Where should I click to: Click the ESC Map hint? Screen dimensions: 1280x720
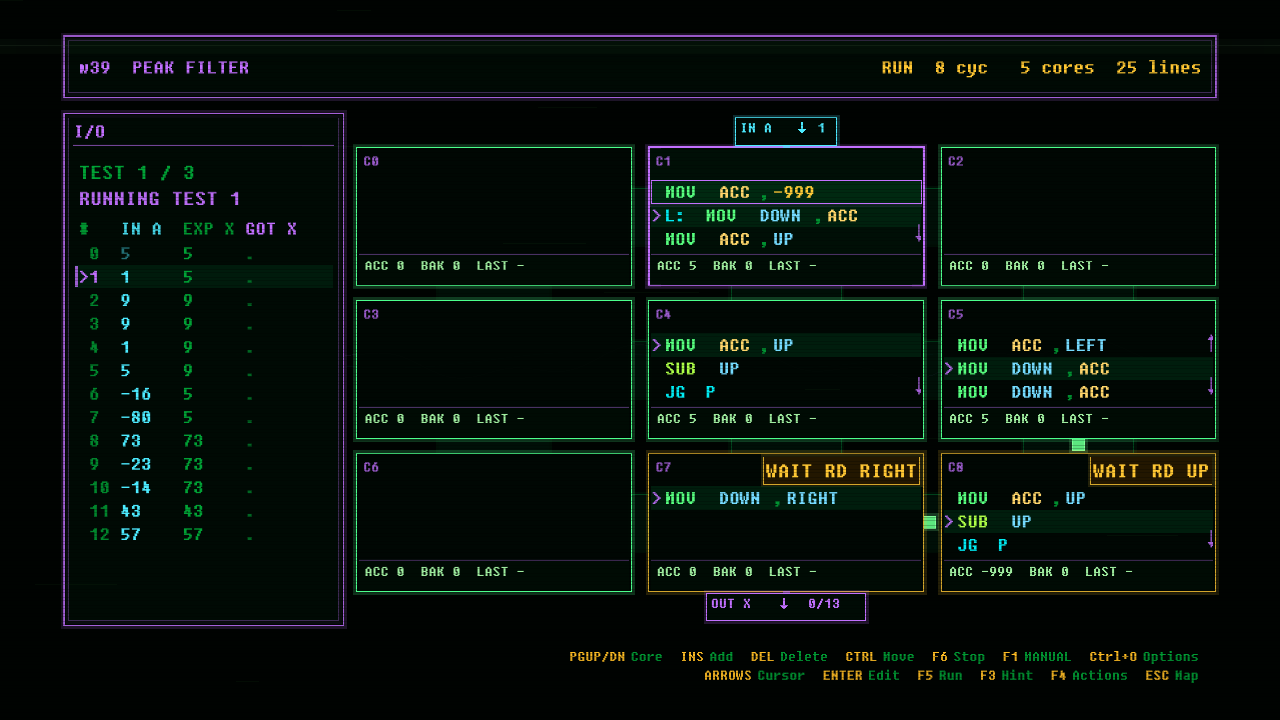click(1172, 676)
